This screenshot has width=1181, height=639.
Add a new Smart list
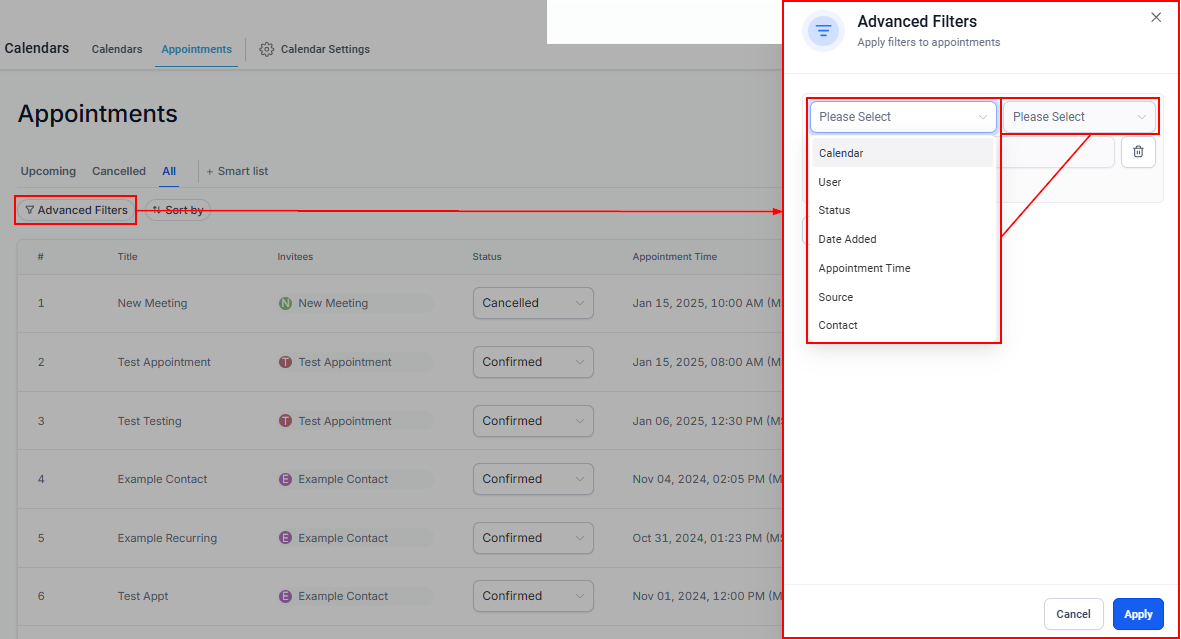point(237,171)
